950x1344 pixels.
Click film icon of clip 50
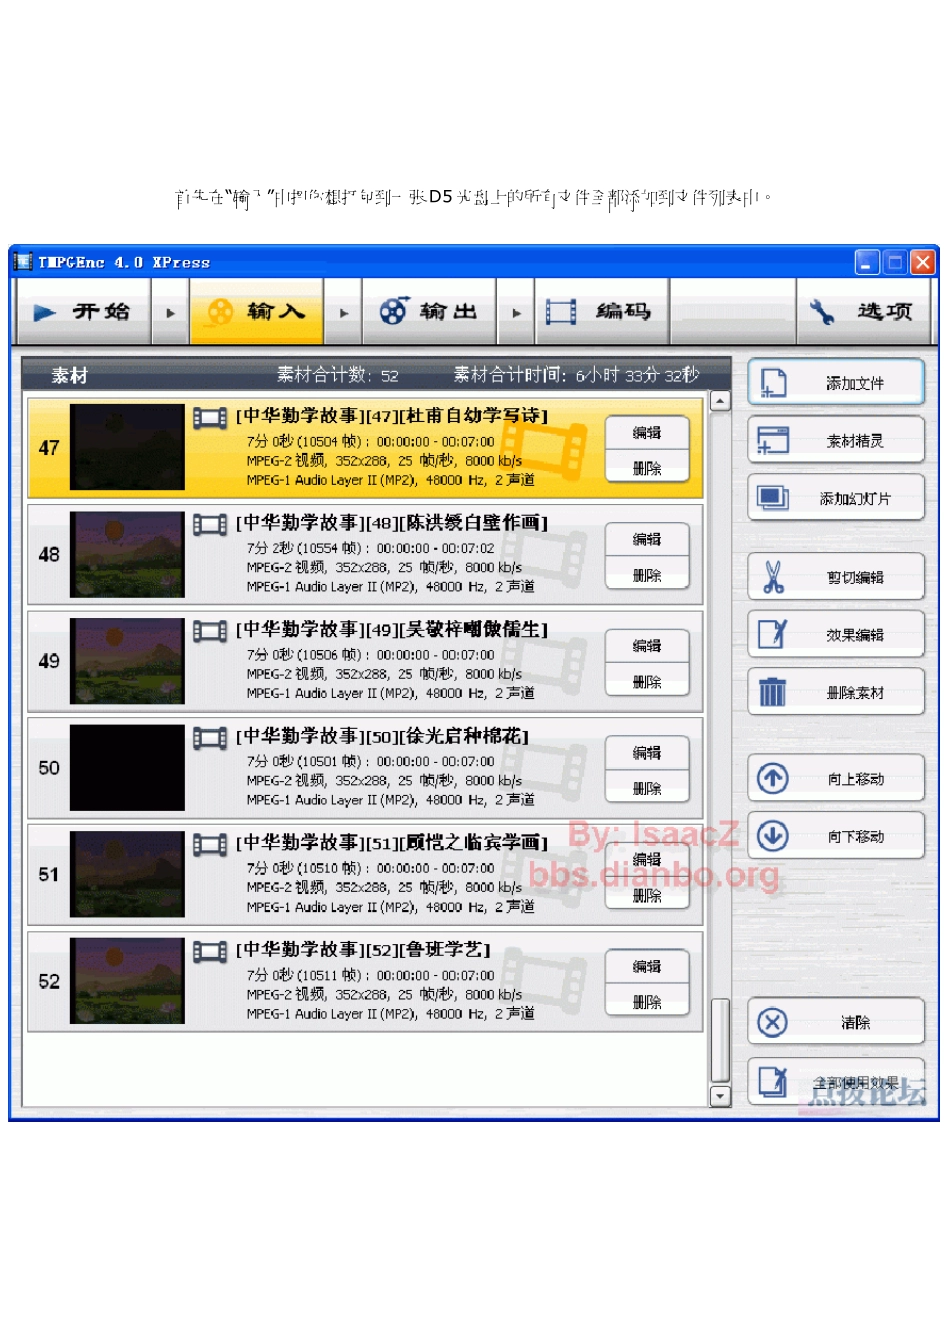(210, 738)
